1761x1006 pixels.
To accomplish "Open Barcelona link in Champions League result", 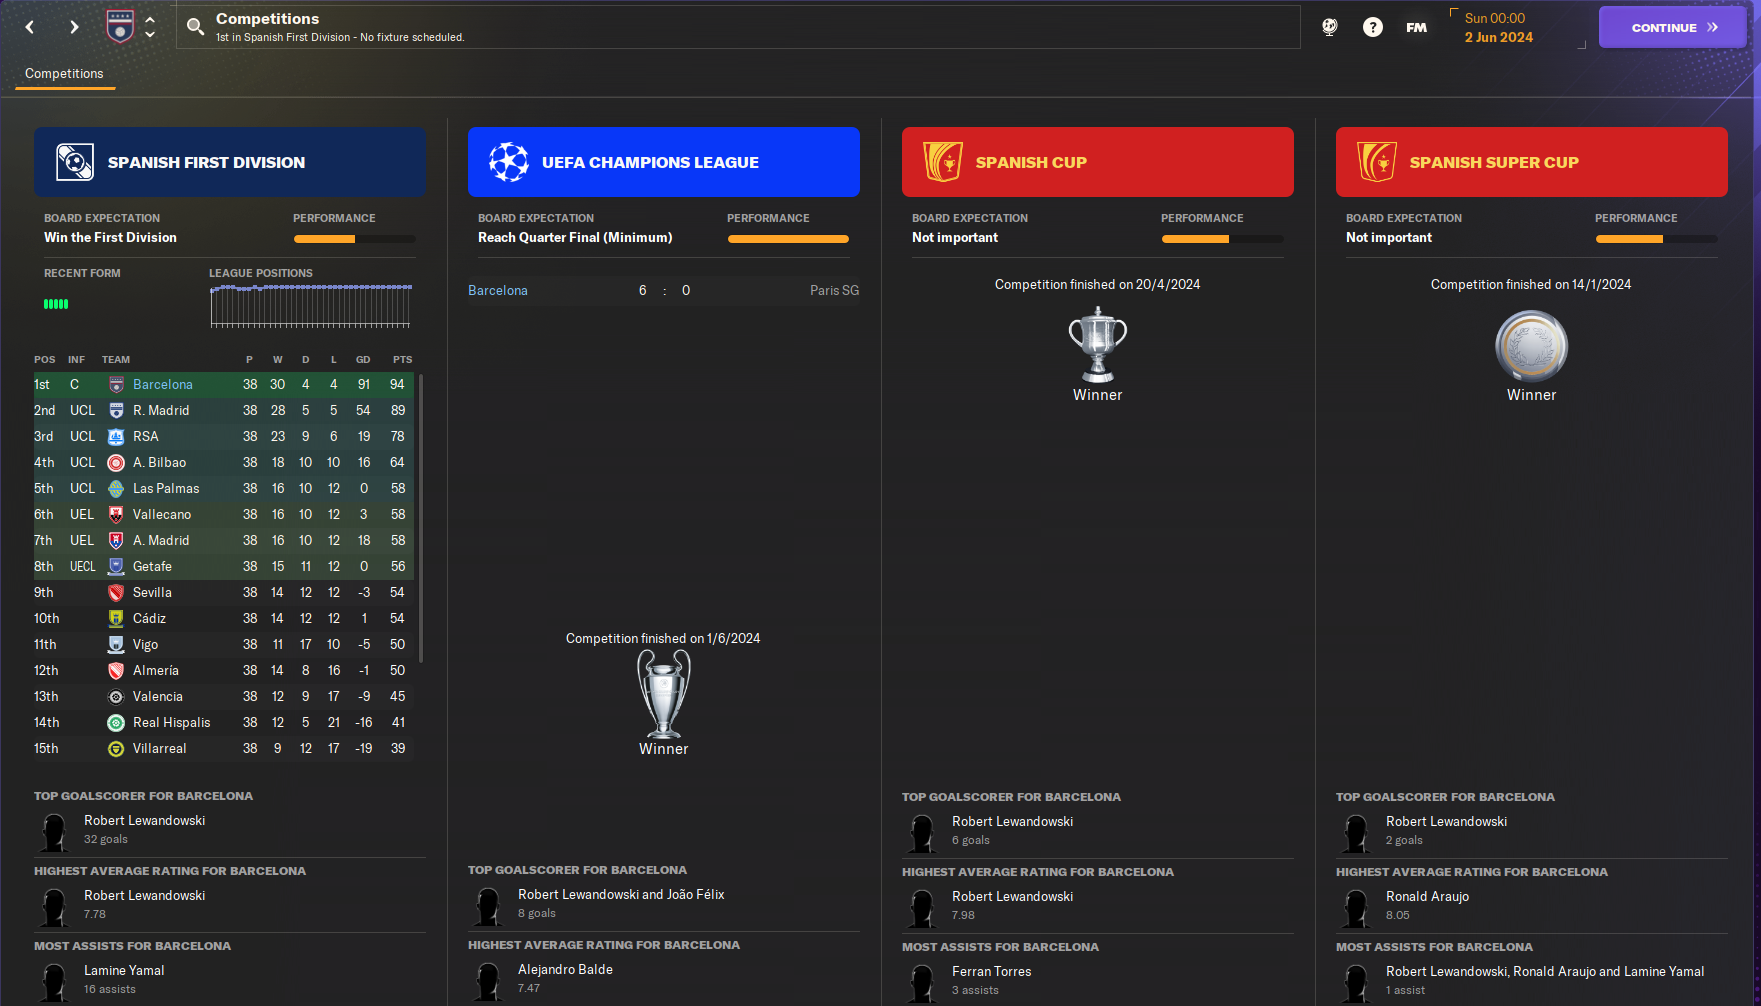I will pos(498,291).
